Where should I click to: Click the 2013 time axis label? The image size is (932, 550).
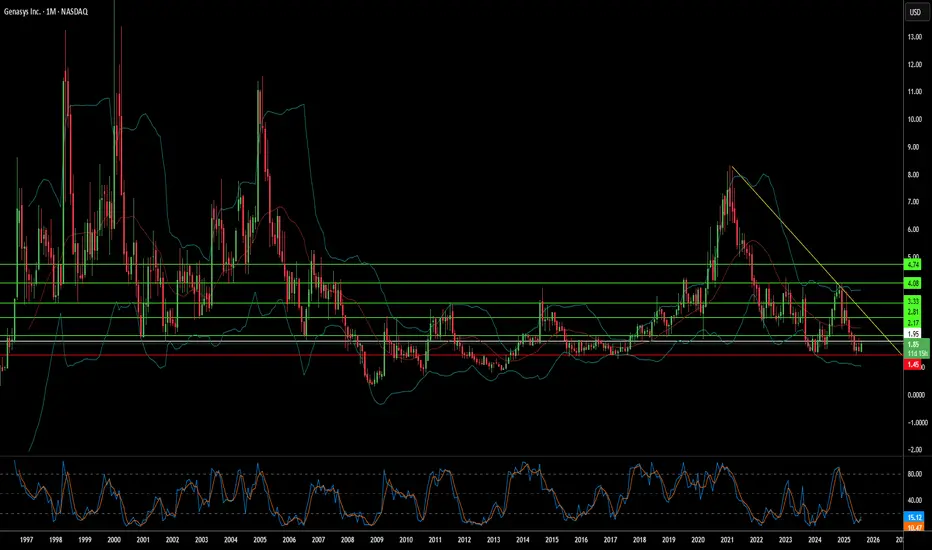[x=493, y=540]
